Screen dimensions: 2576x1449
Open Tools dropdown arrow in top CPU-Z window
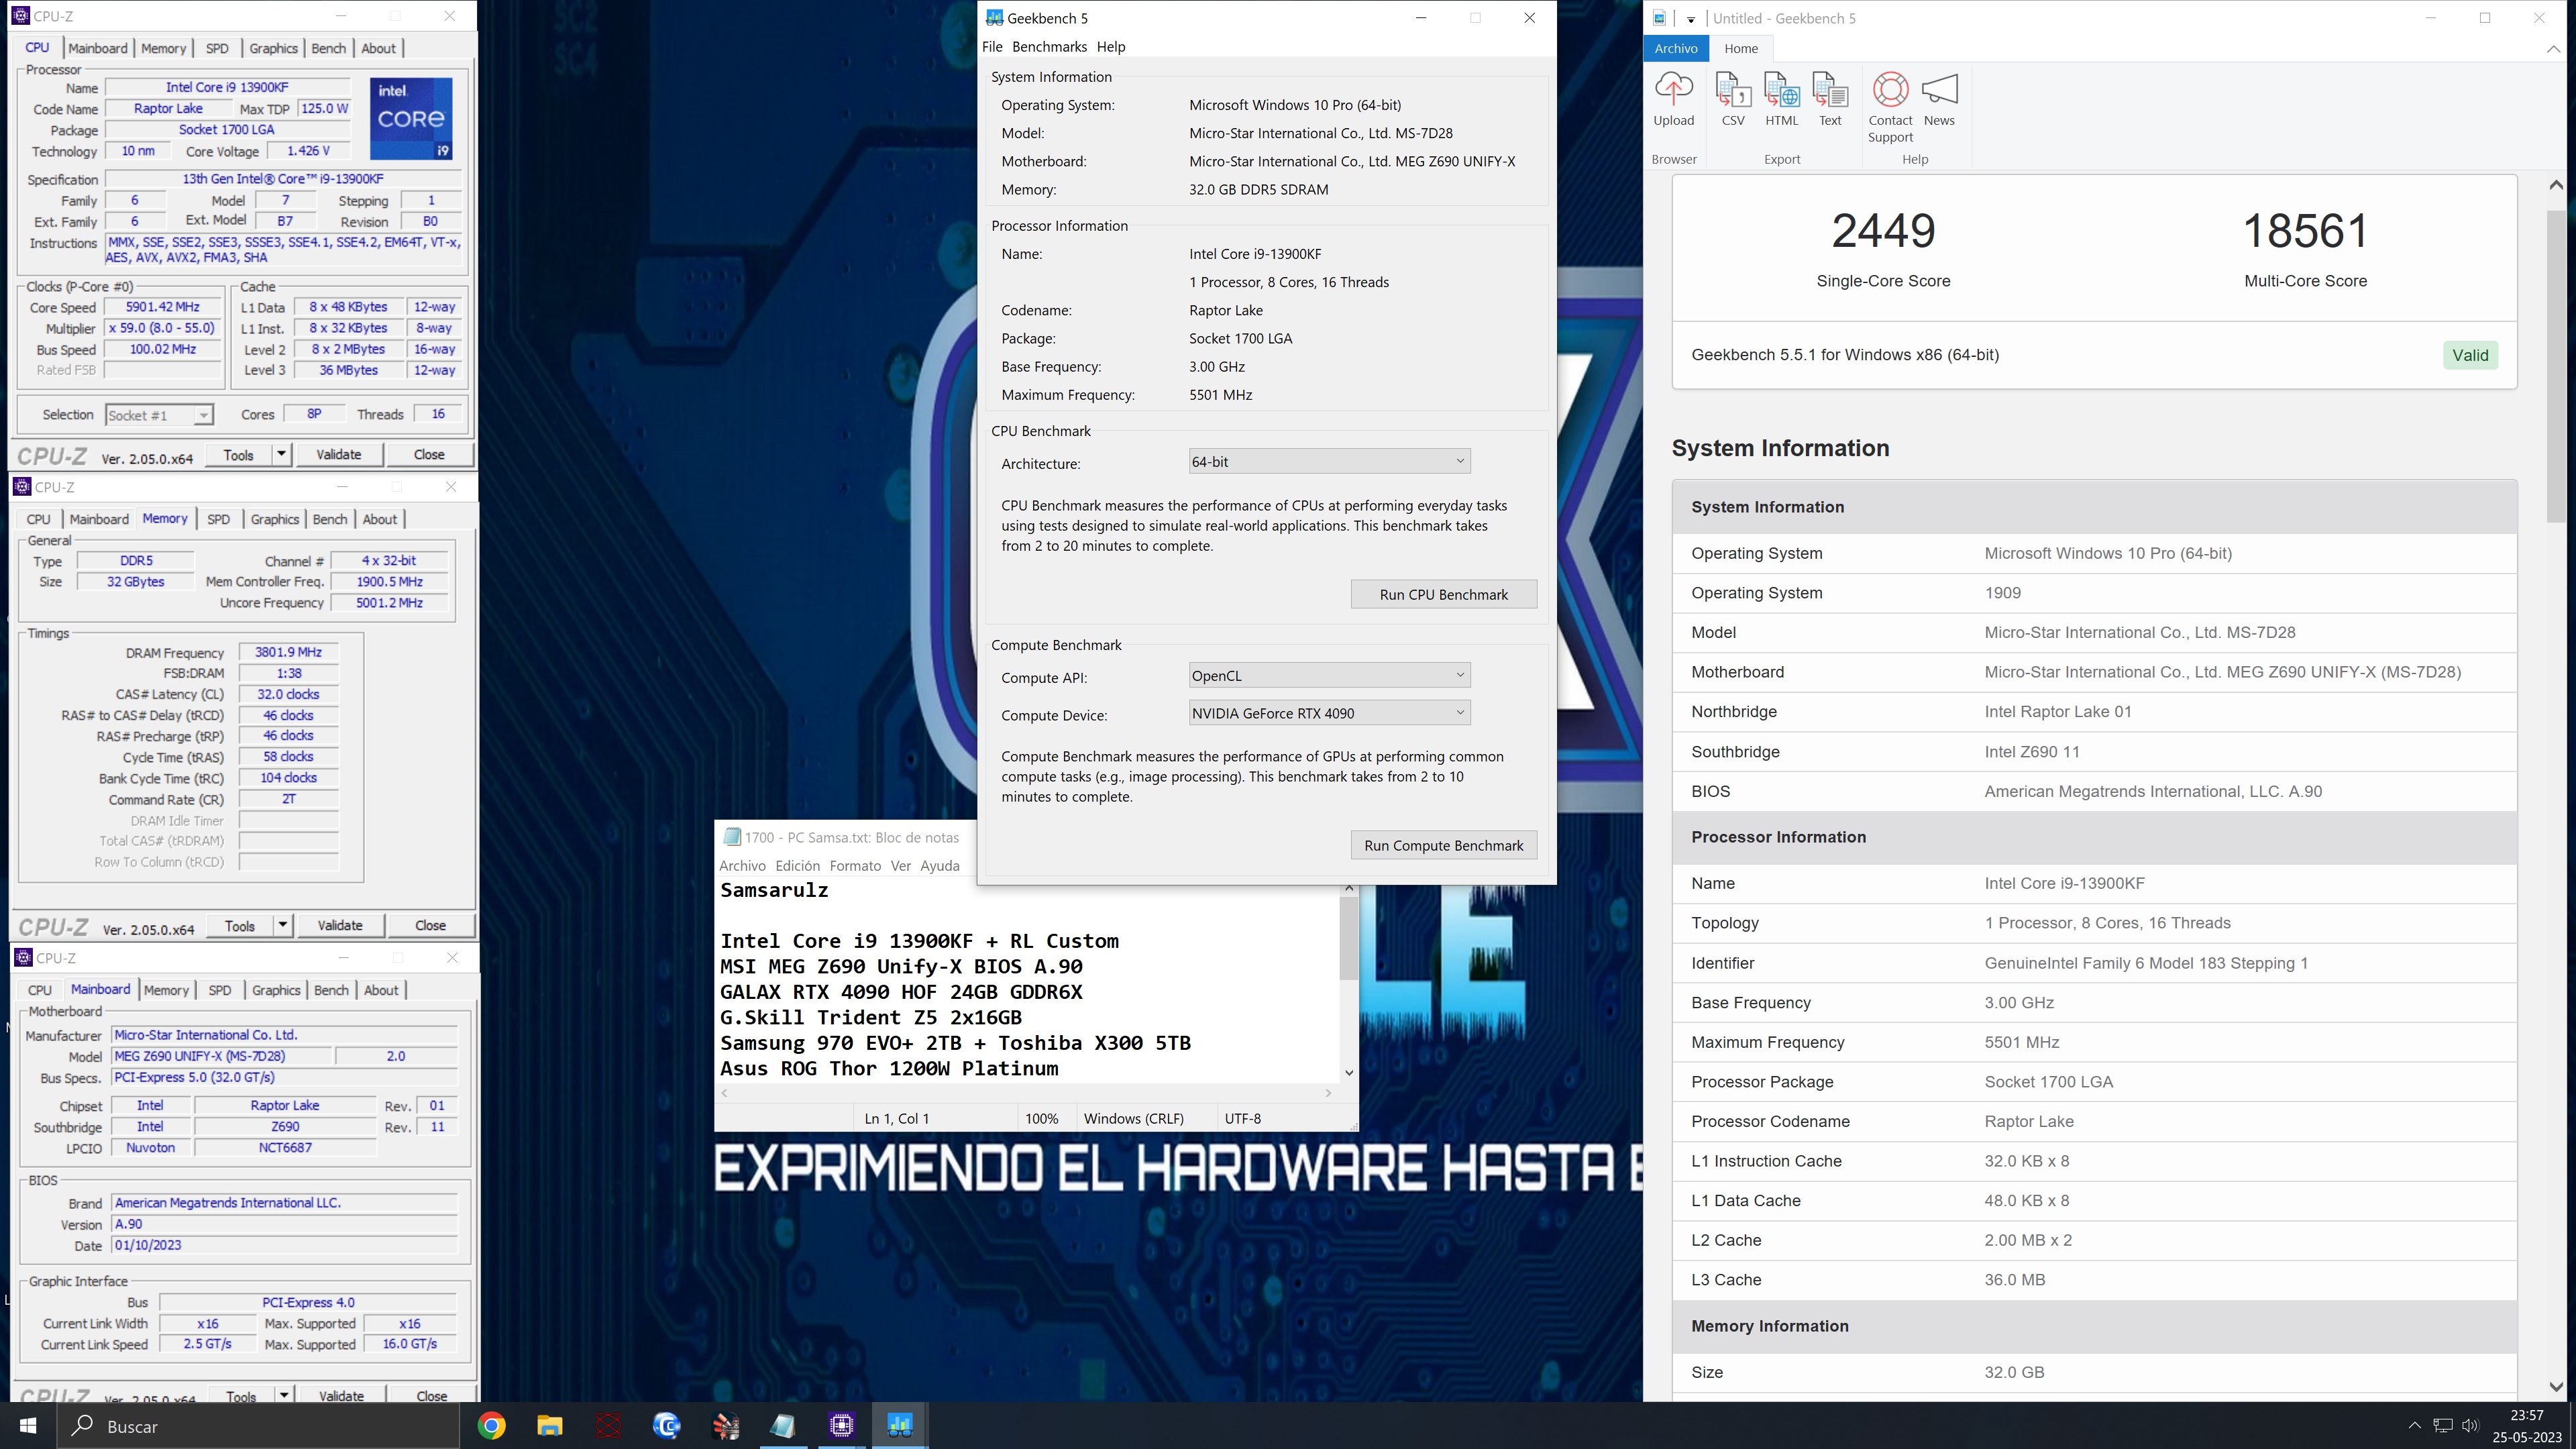click(x=281, y=455)
